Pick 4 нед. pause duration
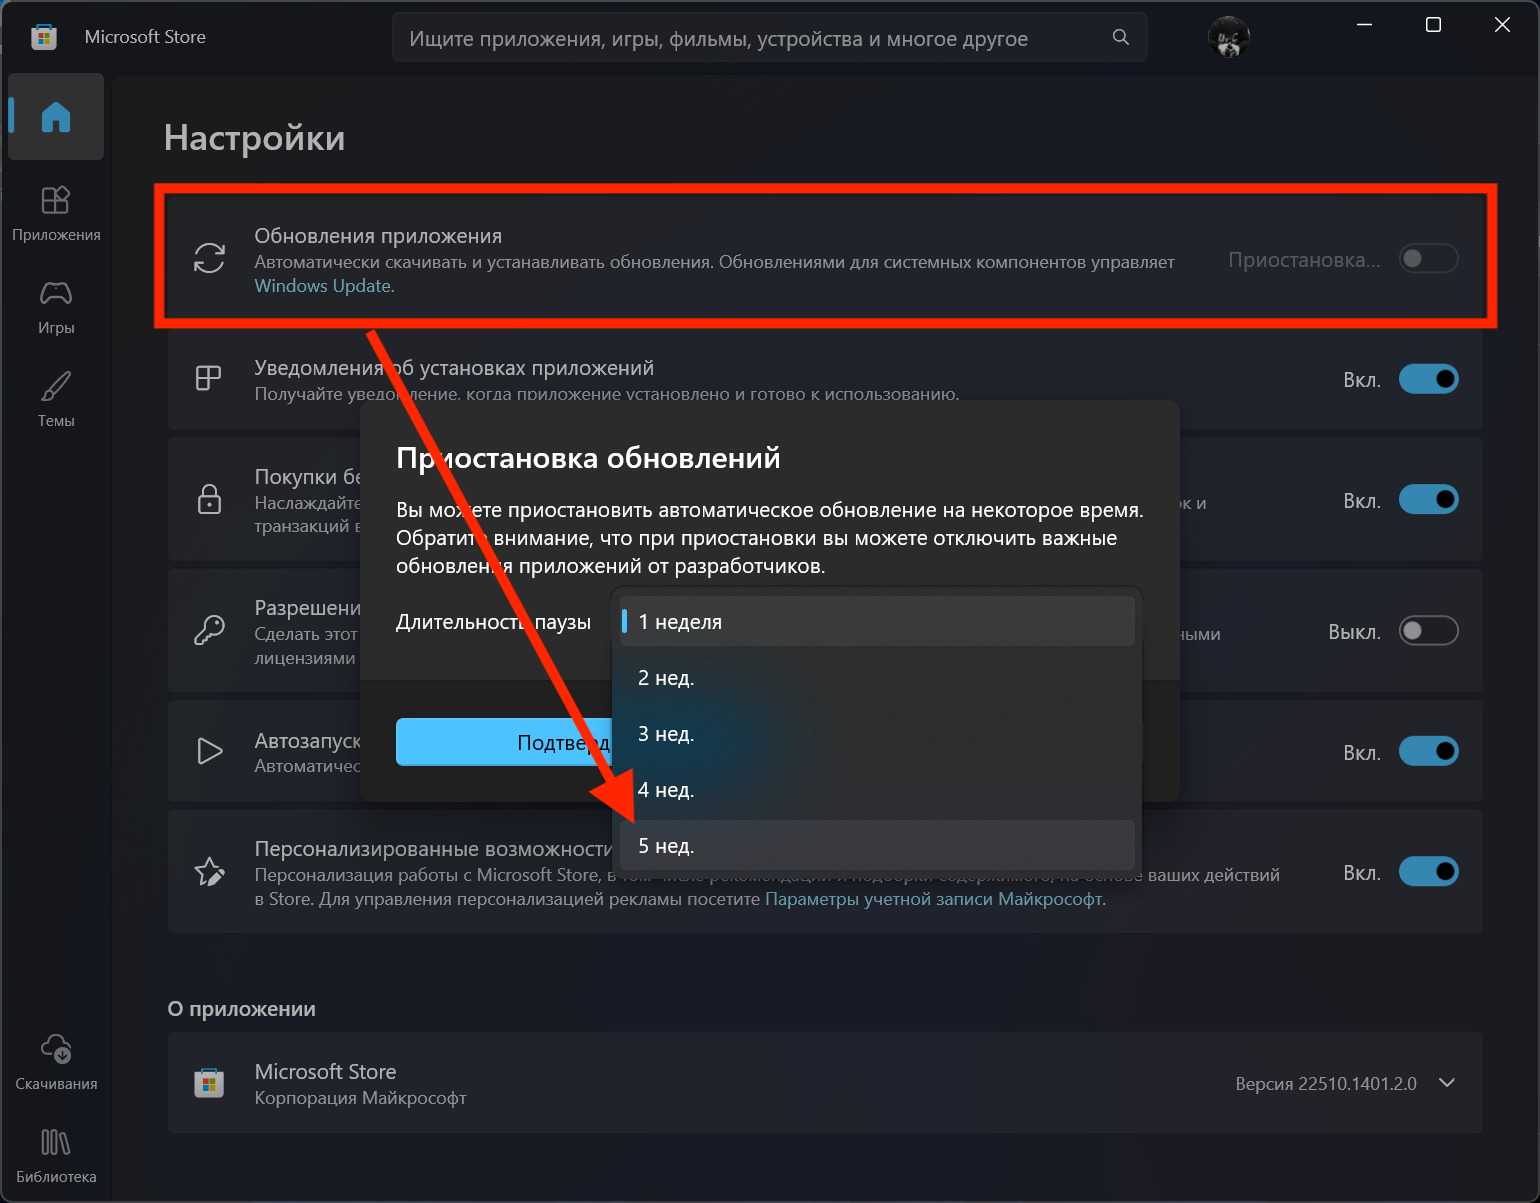The height and width of the screenshot is (1203, 1540). pyautogui.click(x=877, y=789)
